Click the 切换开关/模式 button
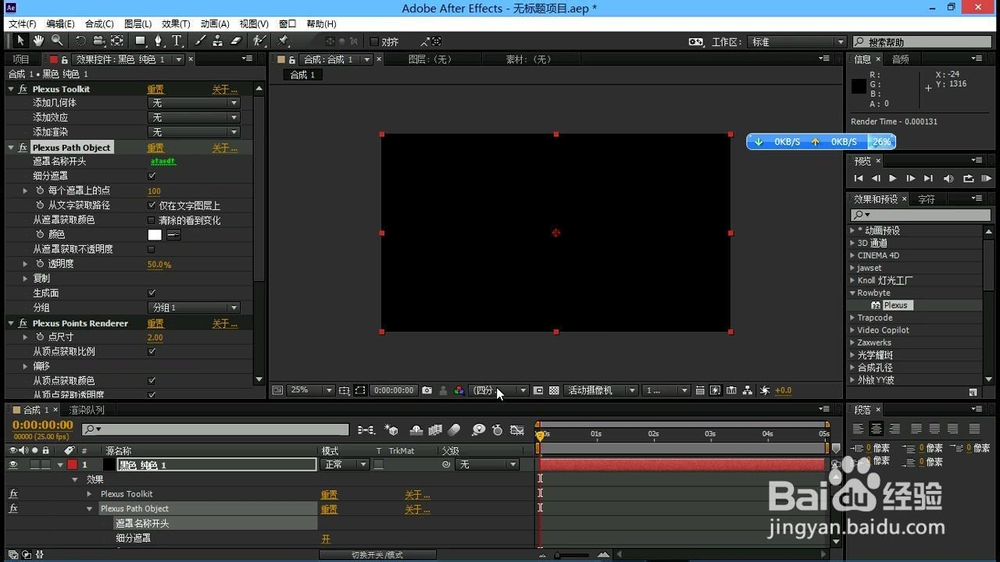Viewport: 1000px width, 562px height. [378, 554]
